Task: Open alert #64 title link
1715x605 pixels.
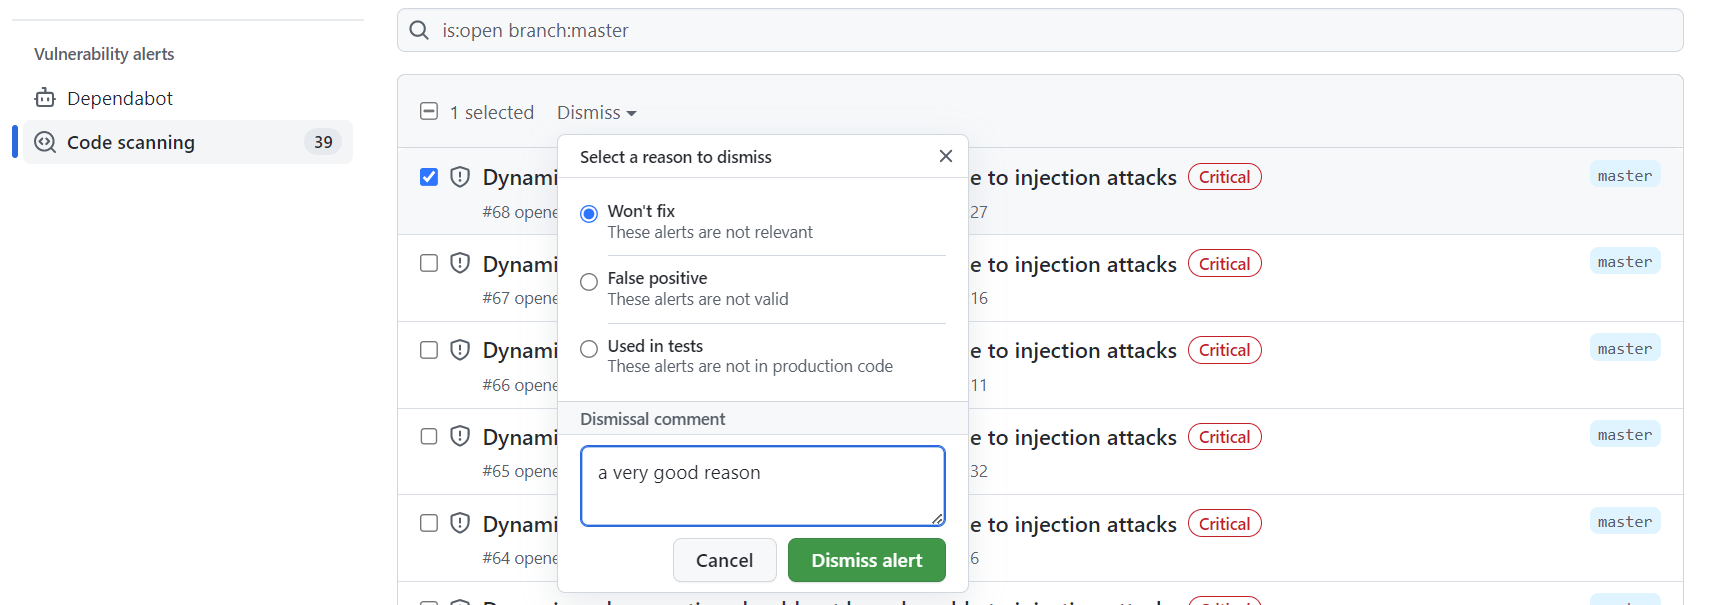Action: (1074, 524)
